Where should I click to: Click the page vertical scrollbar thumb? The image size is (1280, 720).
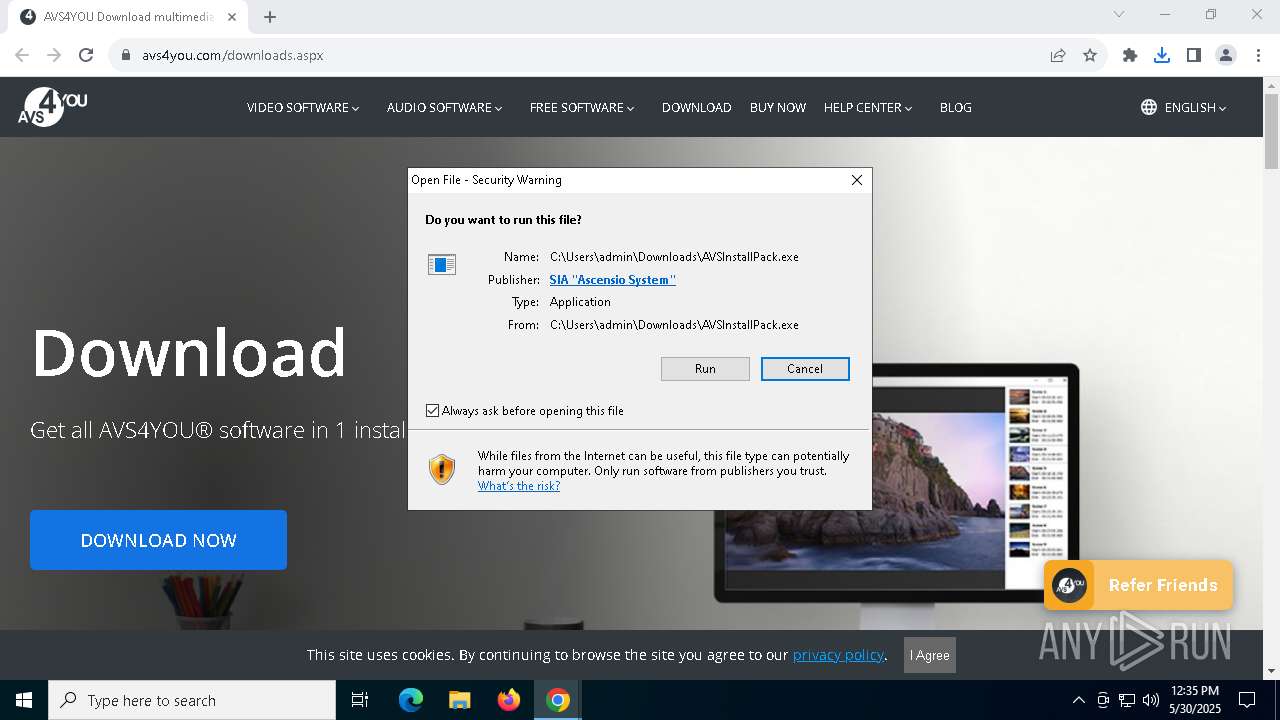tap(1272, 130)
